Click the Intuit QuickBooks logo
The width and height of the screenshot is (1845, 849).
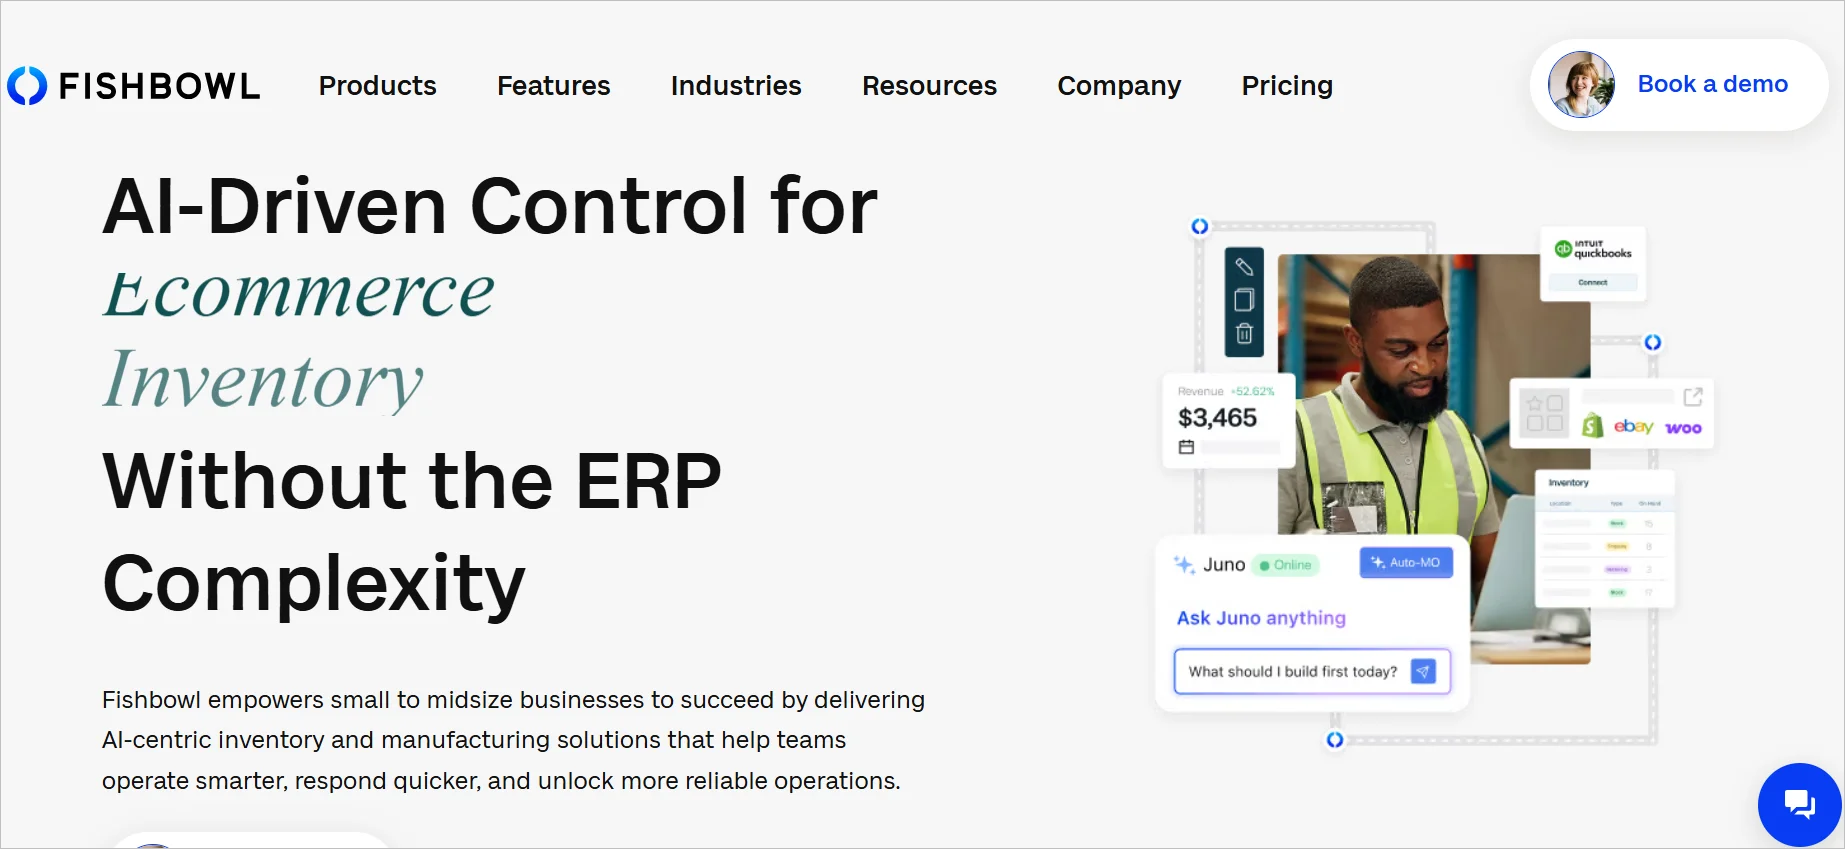[x=1593, y=247]
